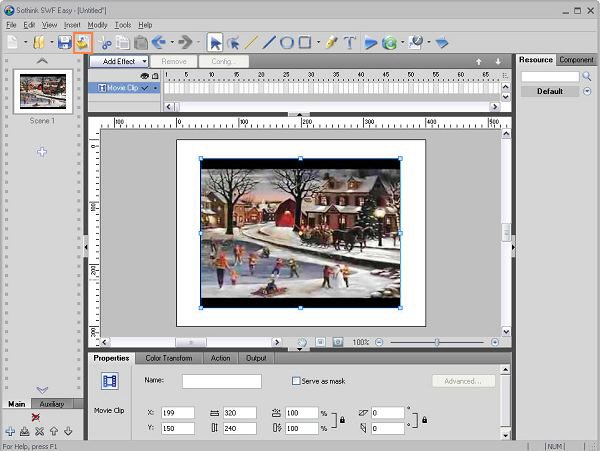
Task: Save the project using the floppy icon
Action: pyautogui.click(x=65, y=42)
